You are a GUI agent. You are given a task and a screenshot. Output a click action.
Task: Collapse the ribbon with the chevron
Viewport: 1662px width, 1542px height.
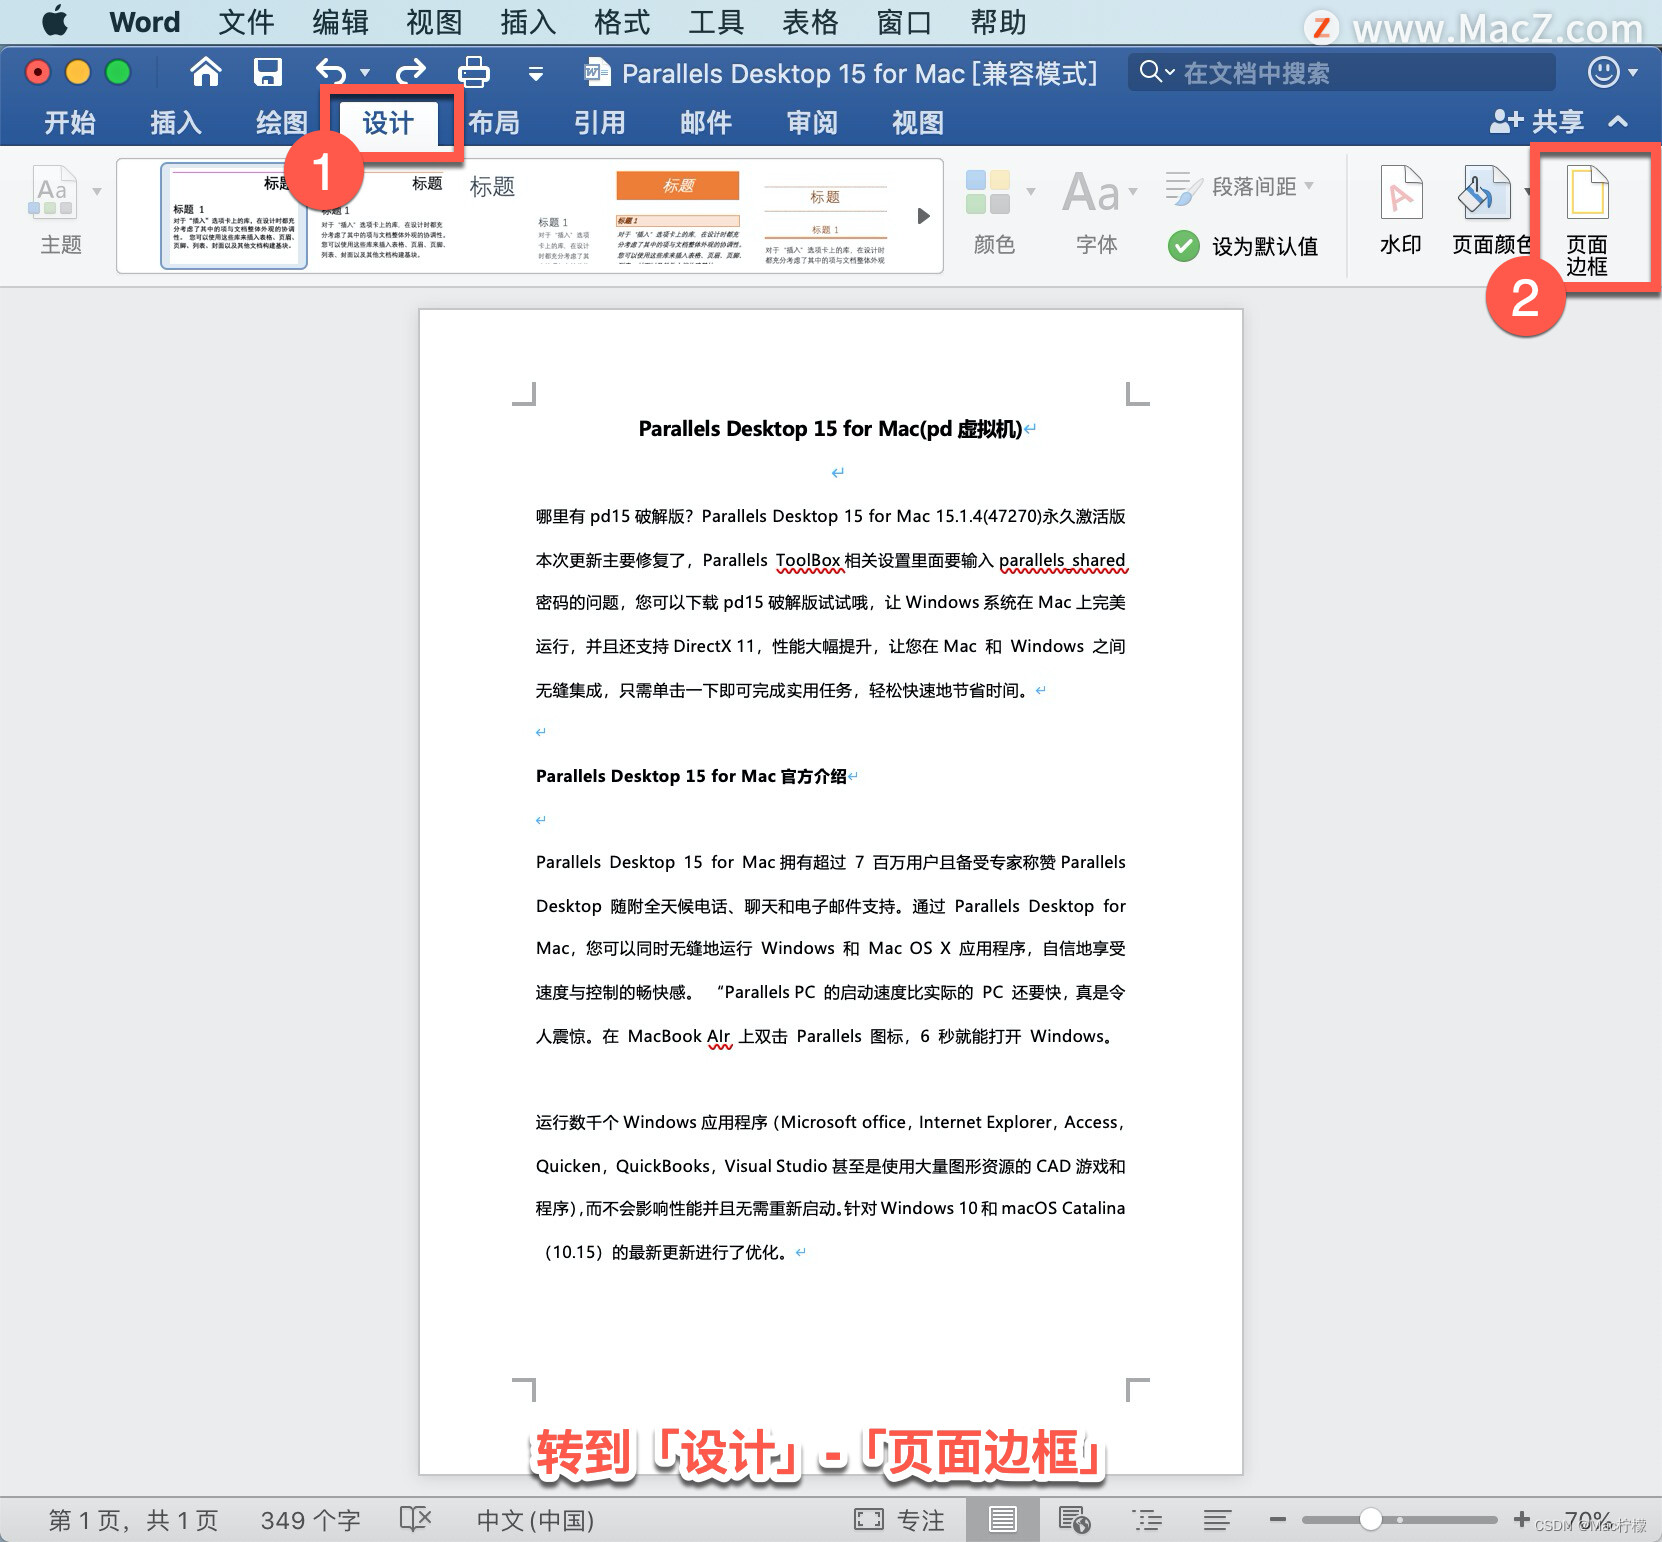click(x=1618, y=122)
